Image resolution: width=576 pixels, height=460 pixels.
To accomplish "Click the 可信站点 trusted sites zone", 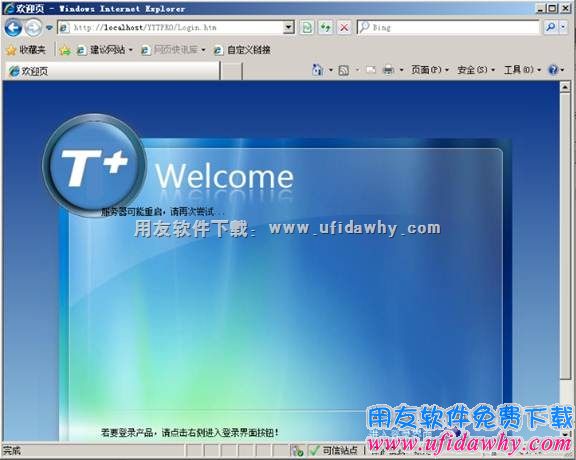I will 334,450.
